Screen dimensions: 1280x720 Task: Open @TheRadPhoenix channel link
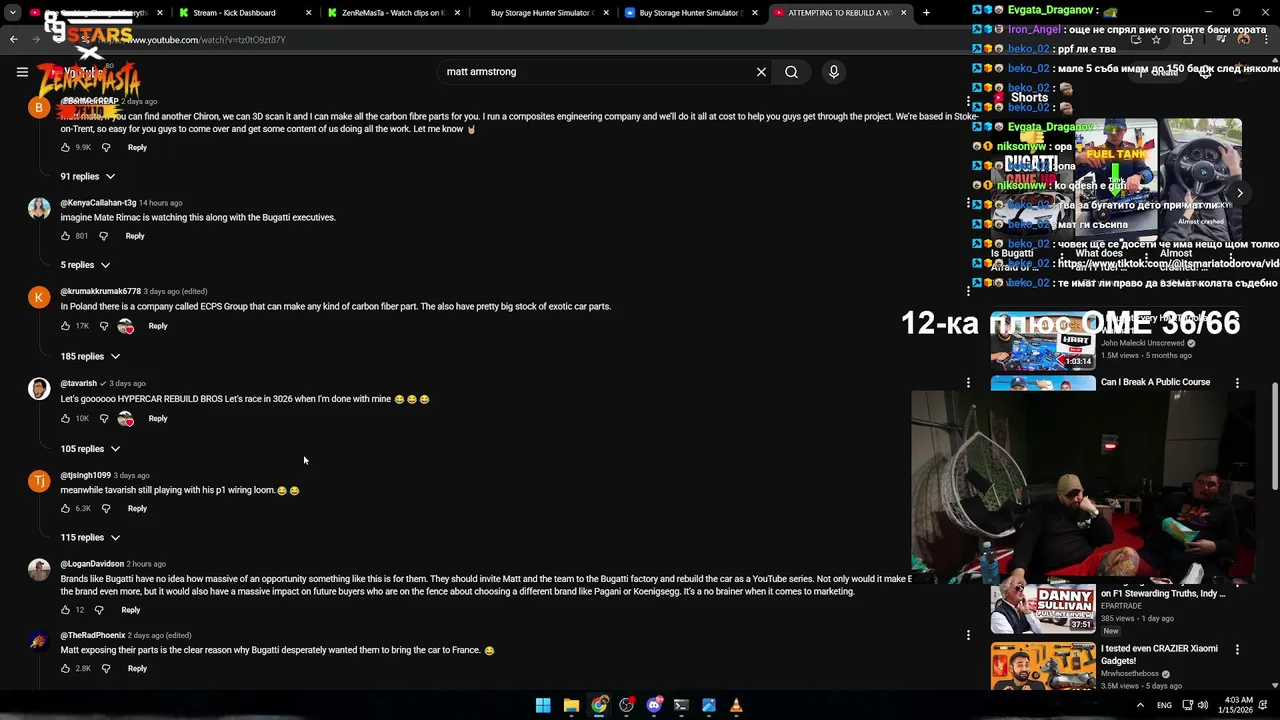93,636
